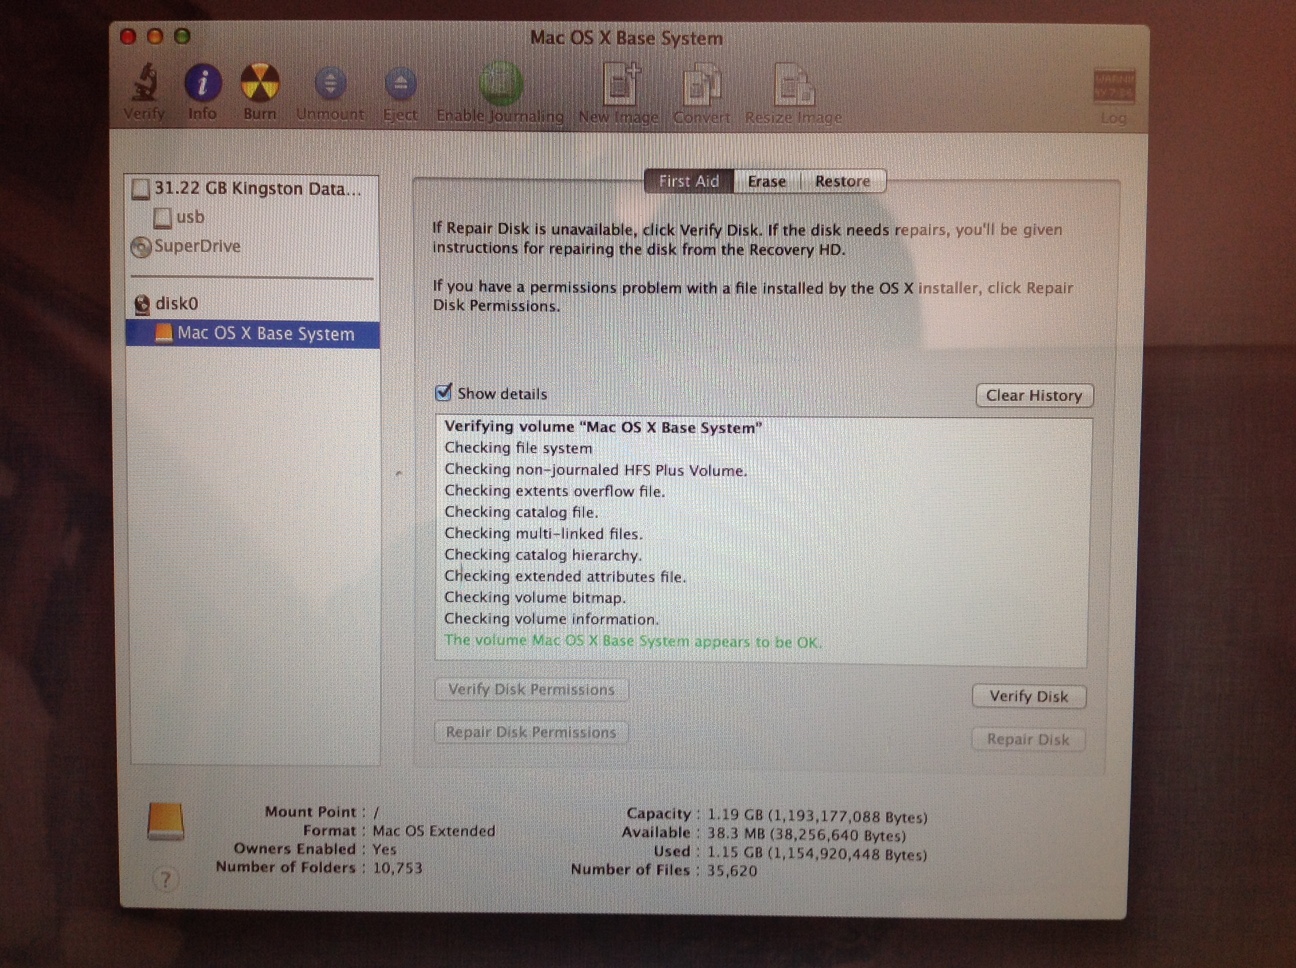Viewport: 1296px width, 968px height.
Task: Click the red close window button
Action: click(x=128, y=36)
